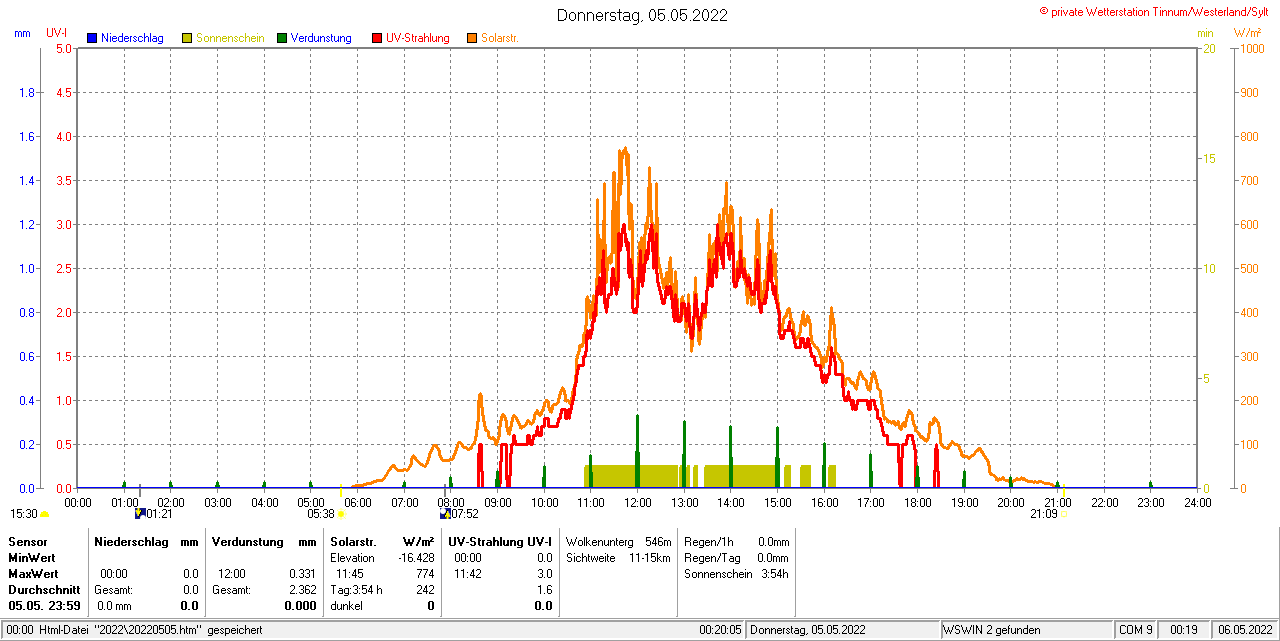Click the 'Solarstr.' legend label
Viewport: 1280px width, 641px height.
tap(500, 38)
